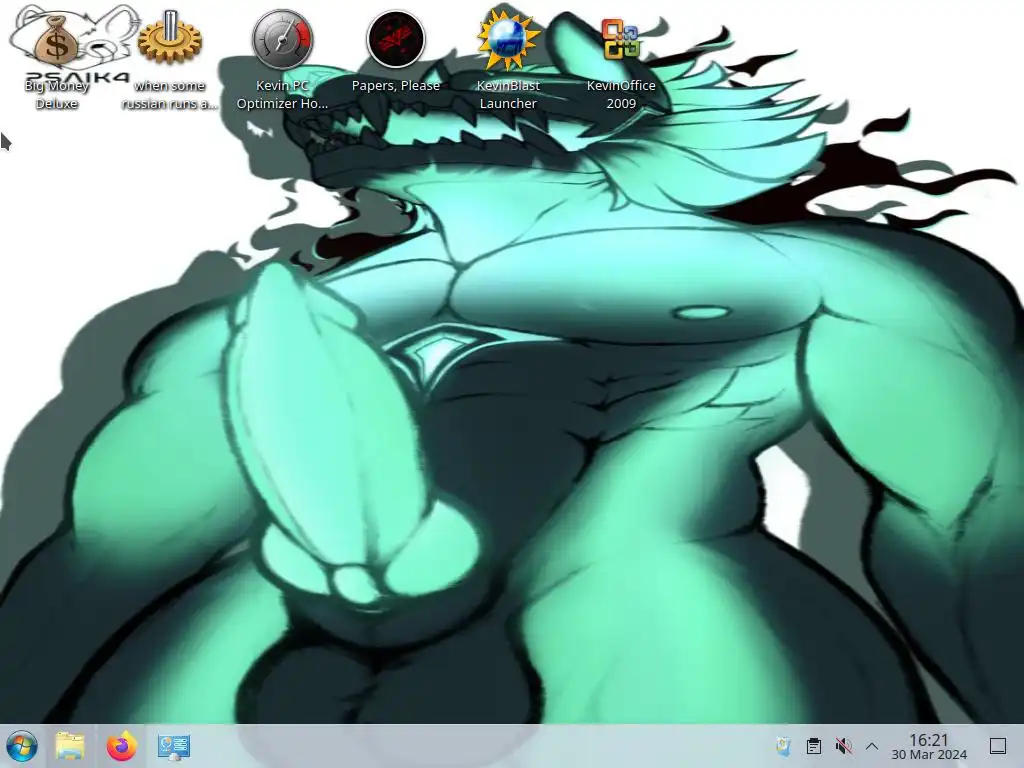
Task: Click the blue flag tray icon
Action: [783, 746]
